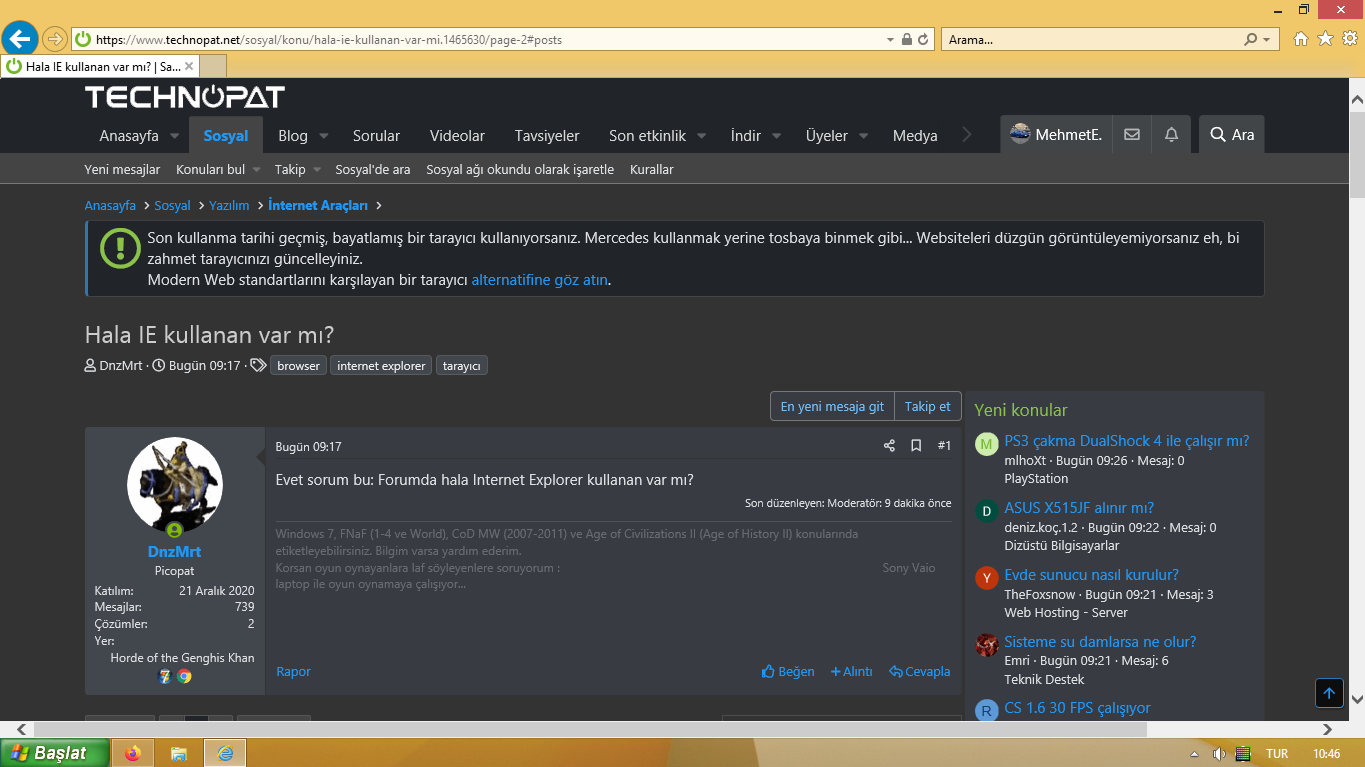
Task: Open 'Evde sunucu nasıl kurulur?' topic
Action: 1092,575
